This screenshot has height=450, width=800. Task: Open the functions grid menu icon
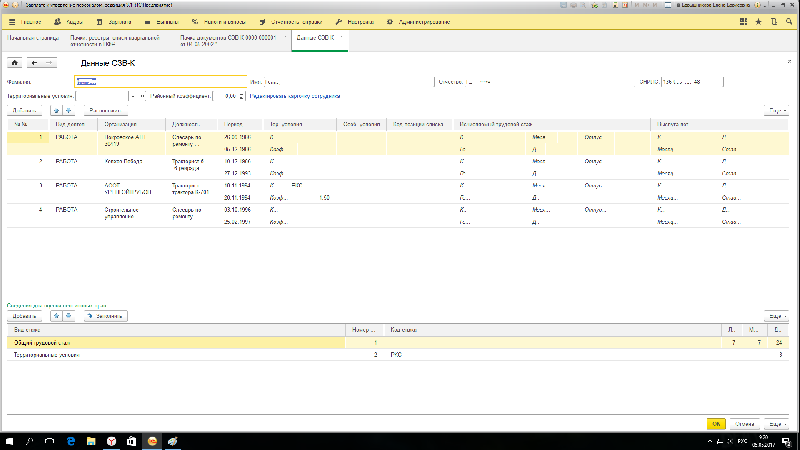coord(743,21)
